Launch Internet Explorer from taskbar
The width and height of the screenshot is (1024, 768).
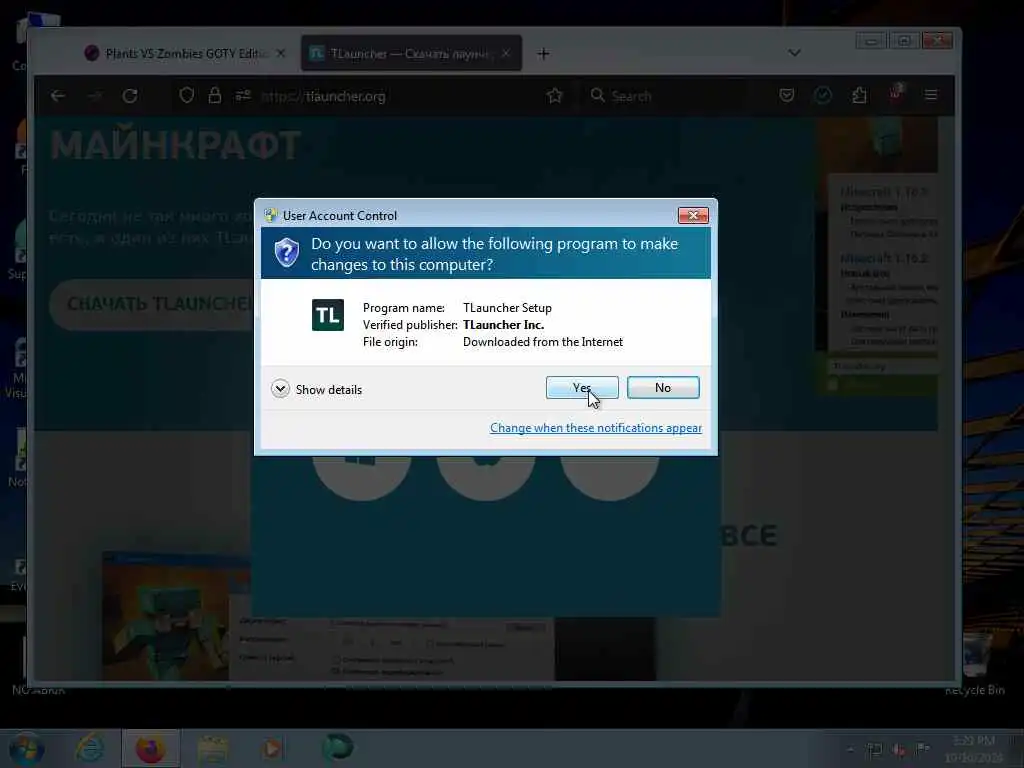point(89,748)
